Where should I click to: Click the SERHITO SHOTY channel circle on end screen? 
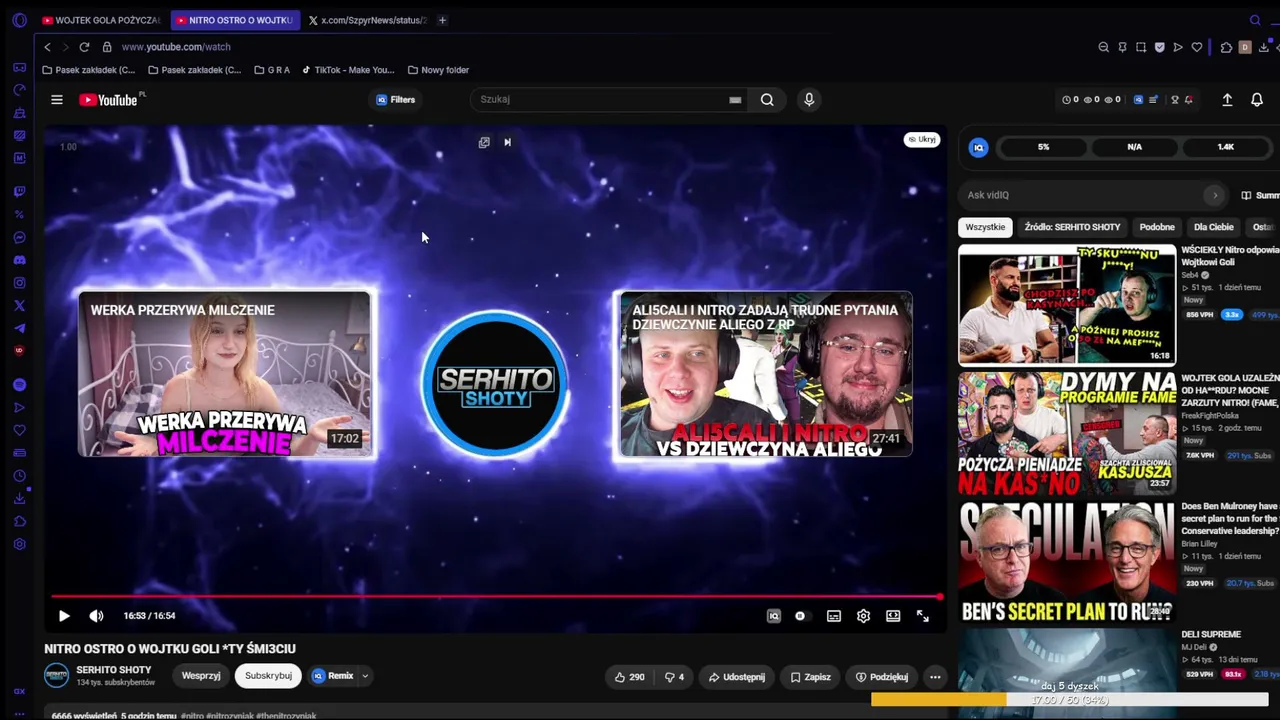point(495,384)
